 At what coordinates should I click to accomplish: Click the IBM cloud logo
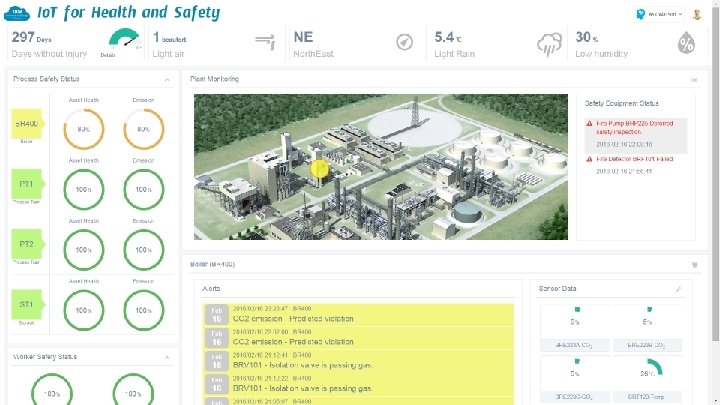[17, 14]
